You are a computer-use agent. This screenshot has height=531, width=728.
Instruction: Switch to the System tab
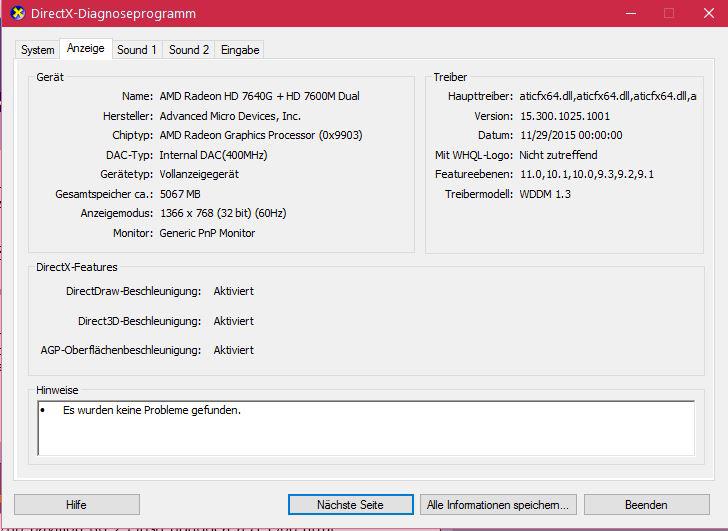click(38, 50)
